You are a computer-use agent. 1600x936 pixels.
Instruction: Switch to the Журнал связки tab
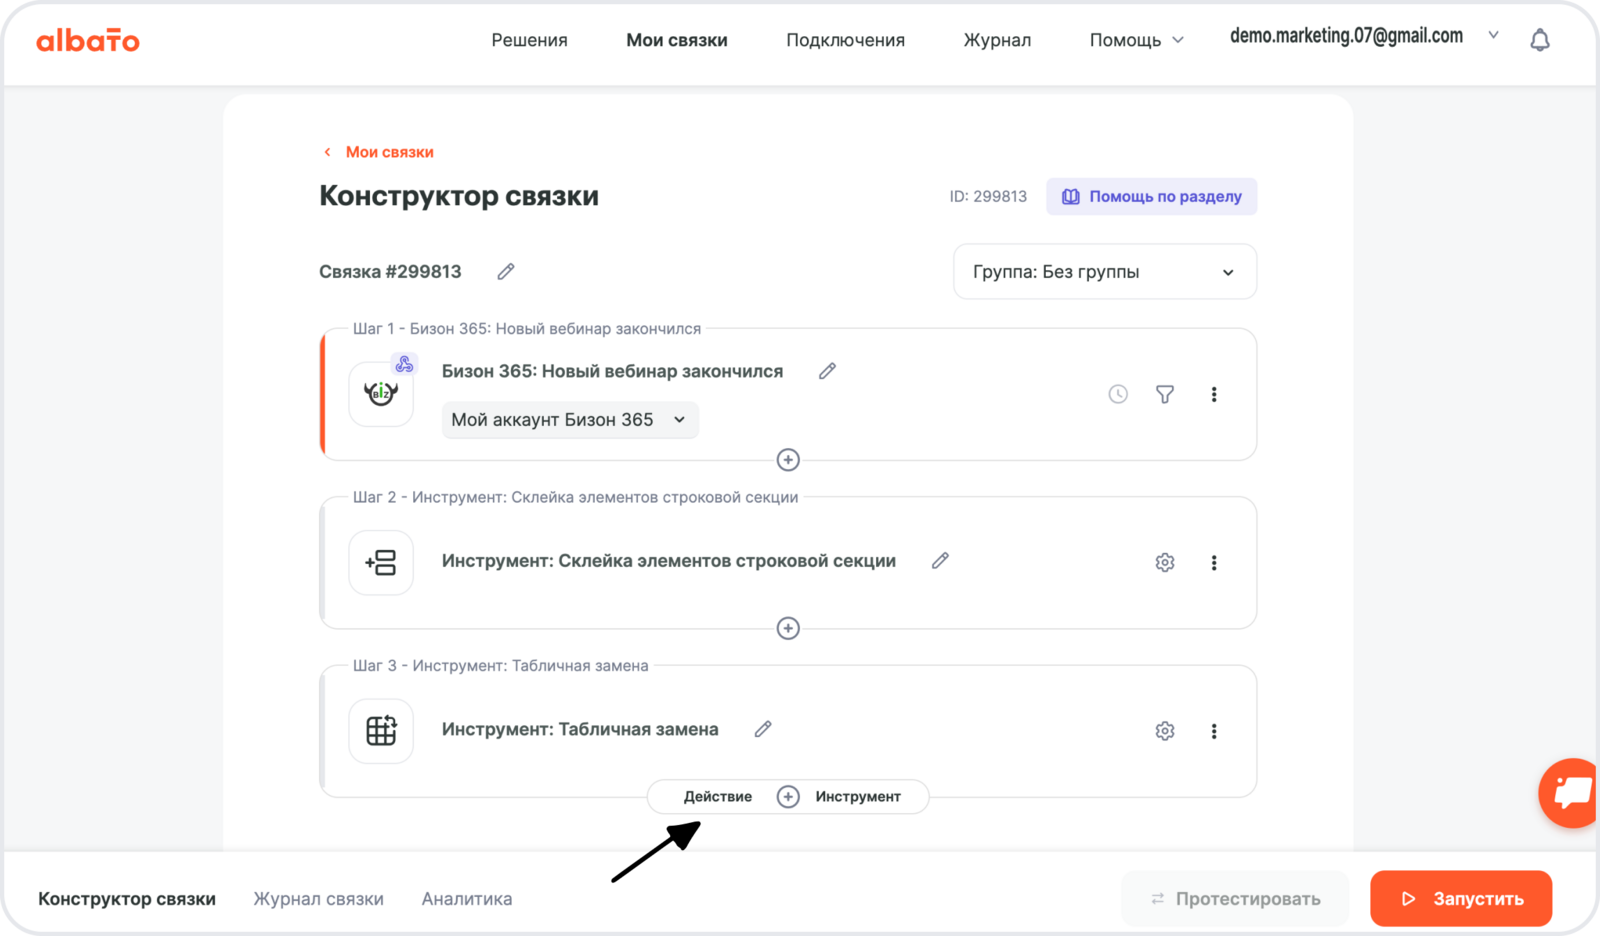pos(318,899)
